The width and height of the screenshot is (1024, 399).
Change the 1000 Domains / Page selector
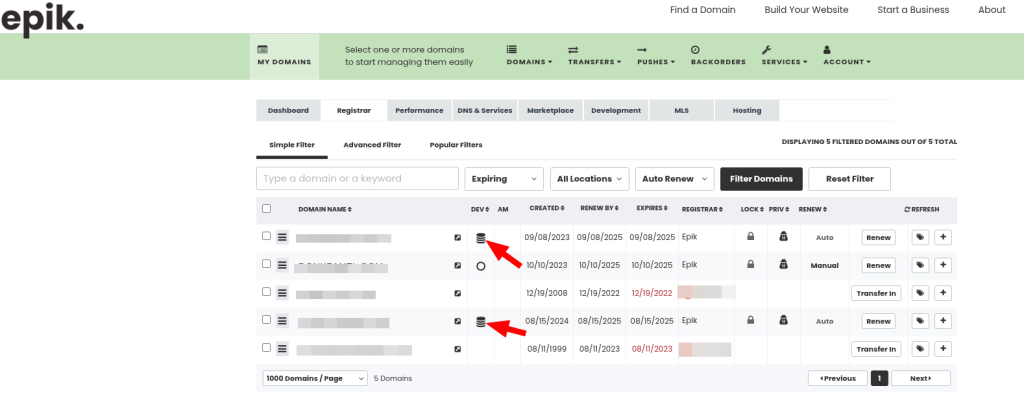click(315, 379)
